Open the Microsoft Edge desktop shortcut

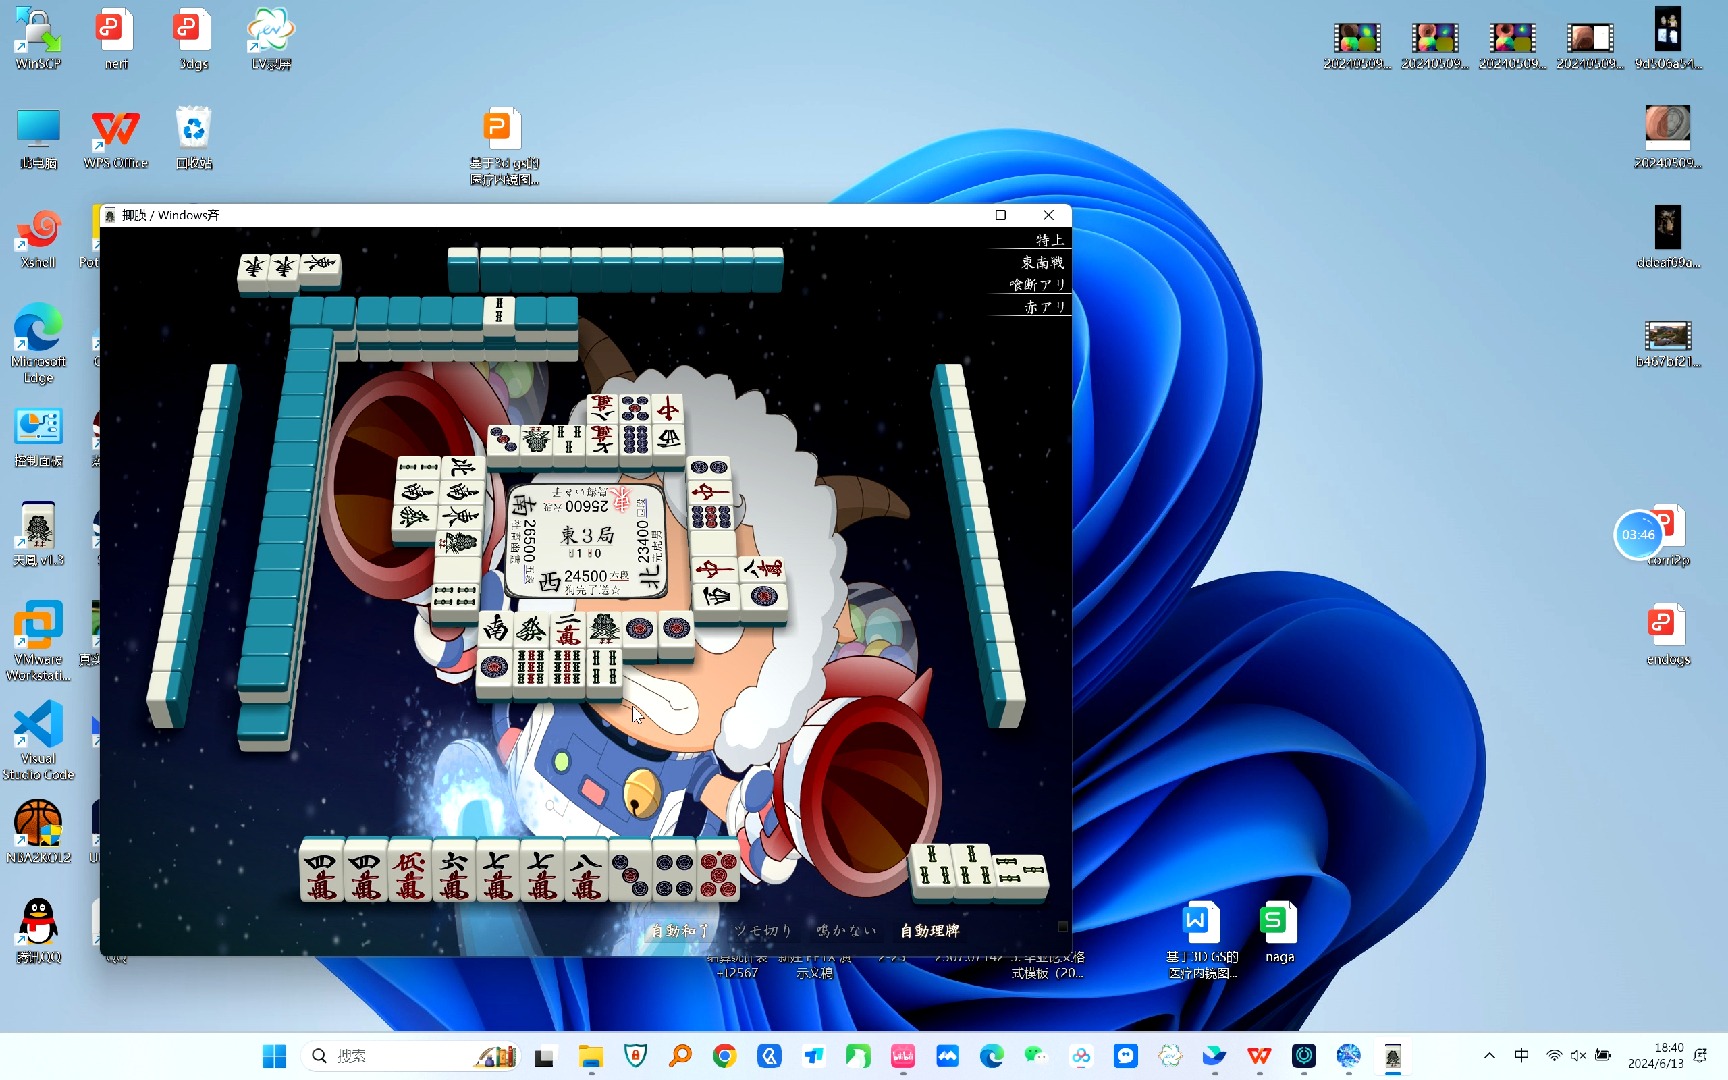click(x=38, y=343)
